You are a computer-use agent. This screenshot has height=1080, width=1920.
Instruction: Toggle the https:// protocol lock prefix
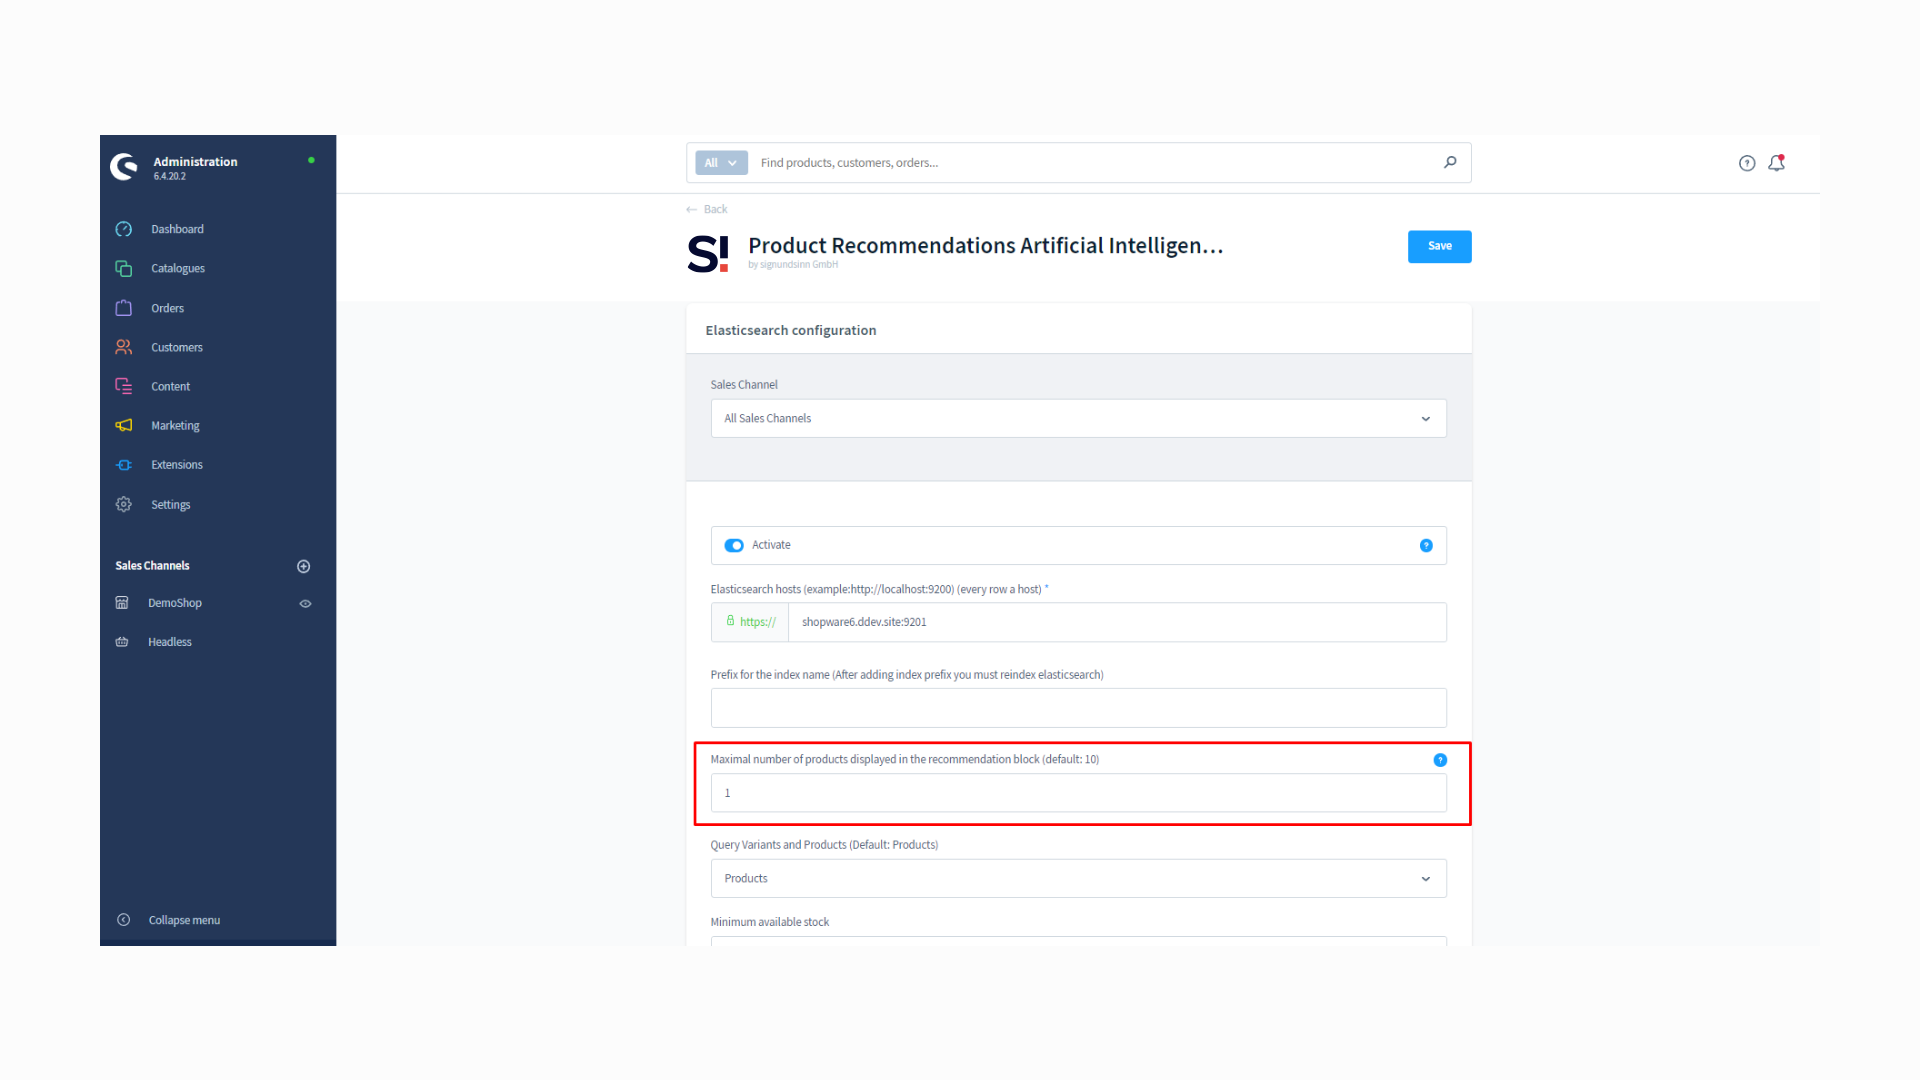[750, 622]
